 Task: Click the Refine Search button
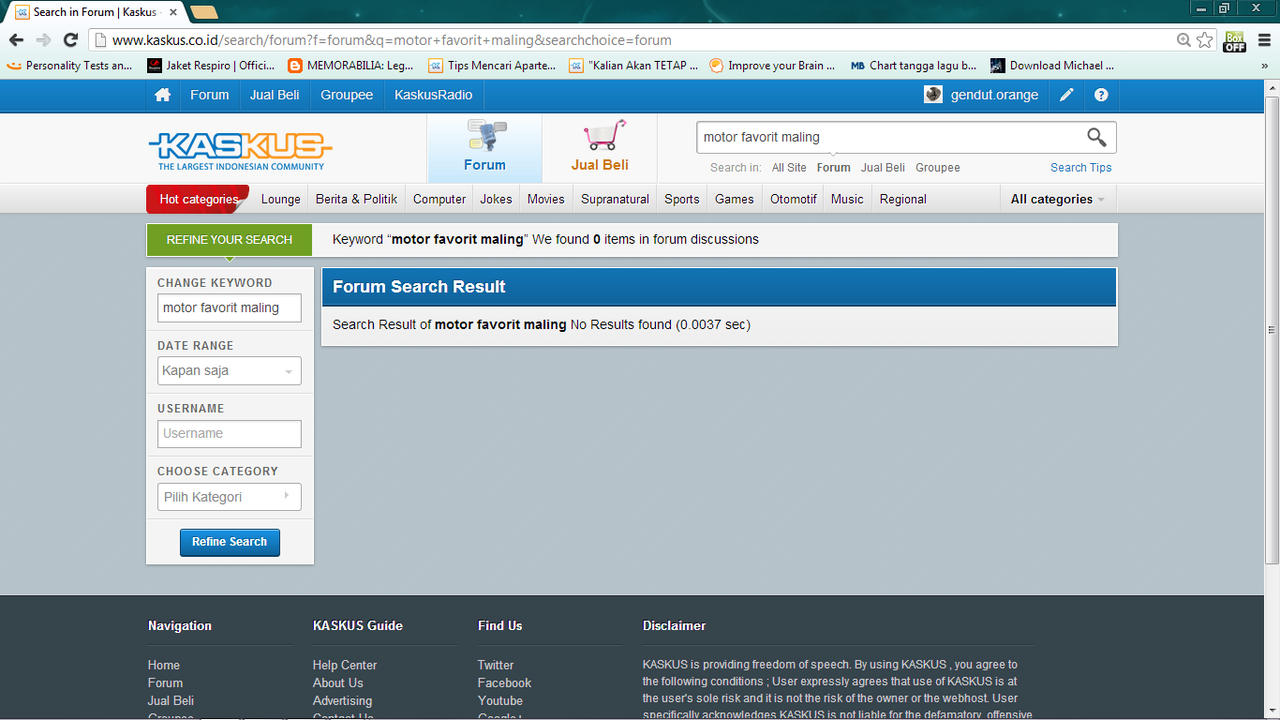(230, 542)
